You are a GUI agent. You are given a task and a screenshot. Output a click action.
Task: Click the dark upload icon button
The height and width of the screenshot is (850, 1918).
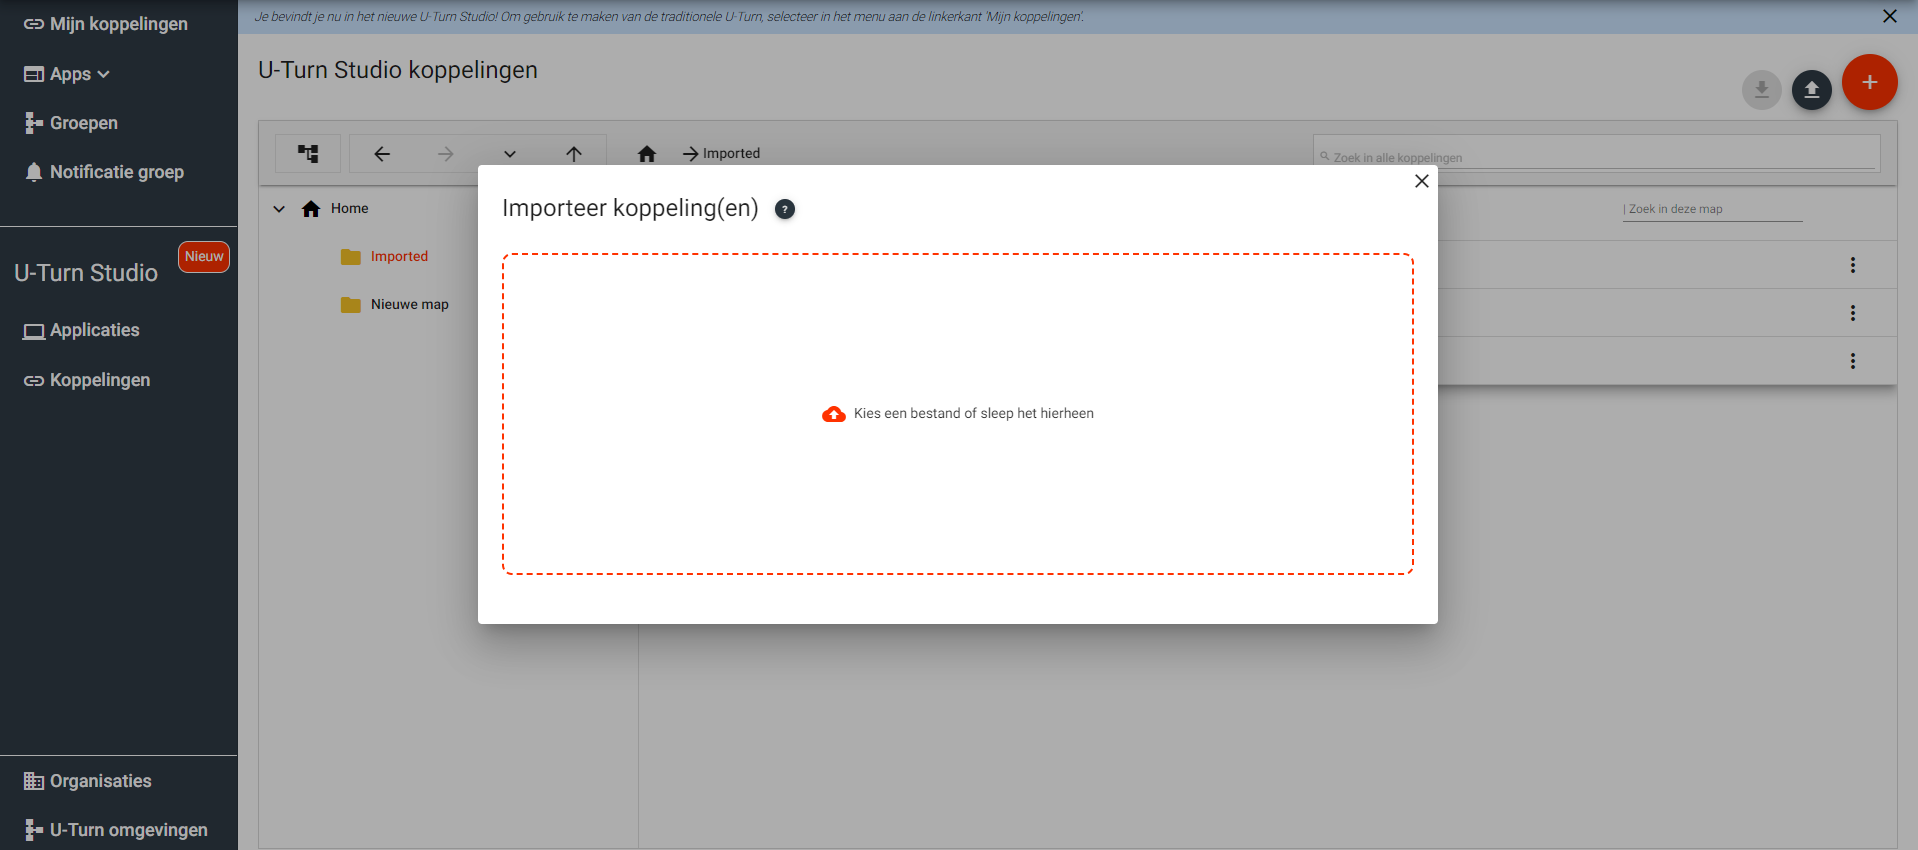pyautogui.click(x=1811, y=90)
